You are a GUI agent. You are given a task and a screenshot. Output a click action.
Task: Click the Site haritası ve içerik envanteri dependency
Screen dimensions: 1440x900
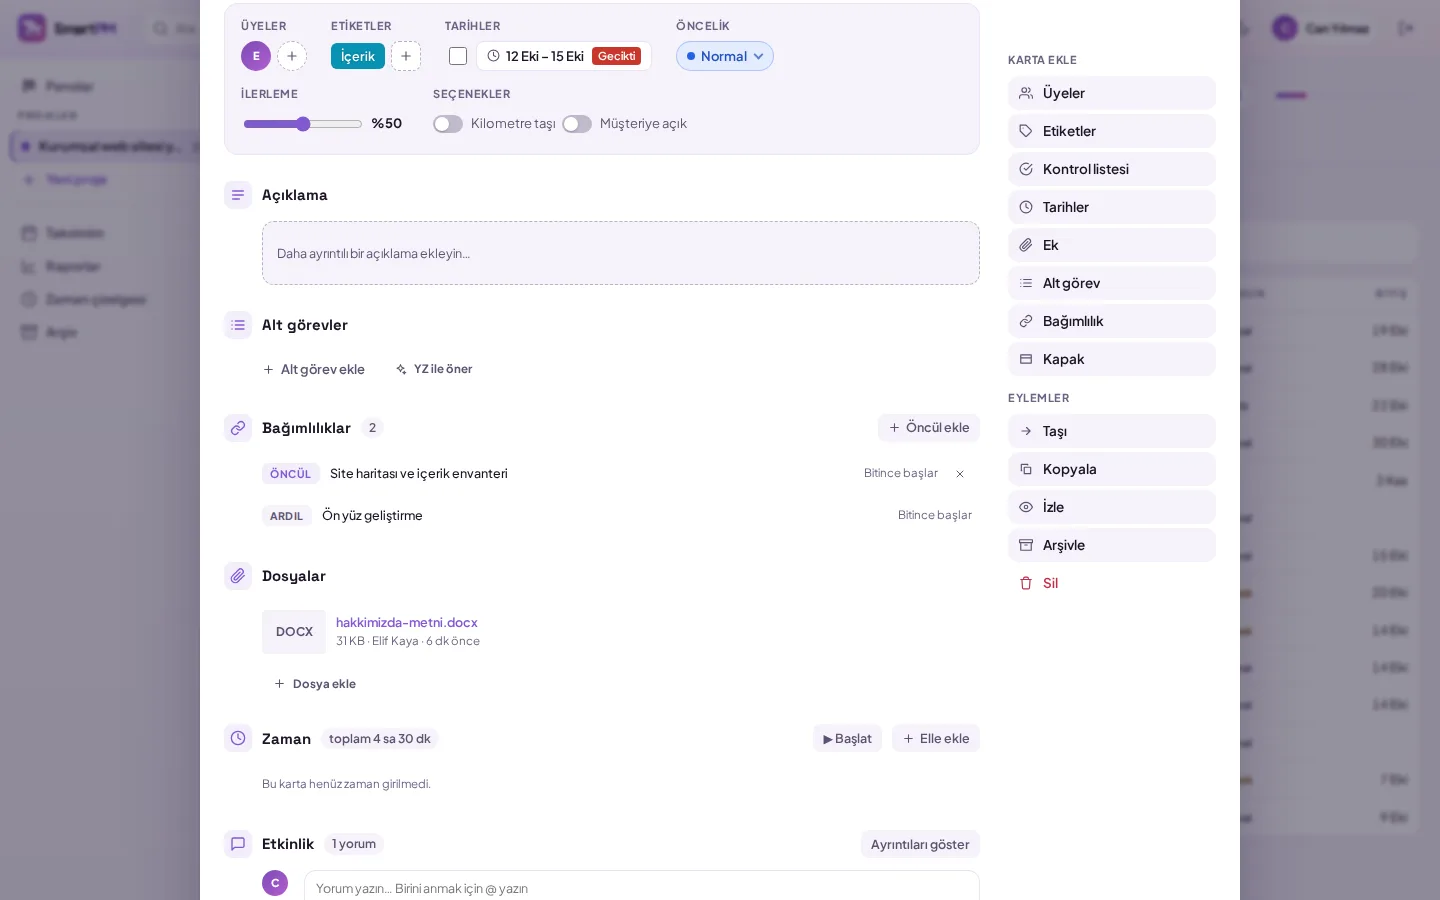(419, 474)
